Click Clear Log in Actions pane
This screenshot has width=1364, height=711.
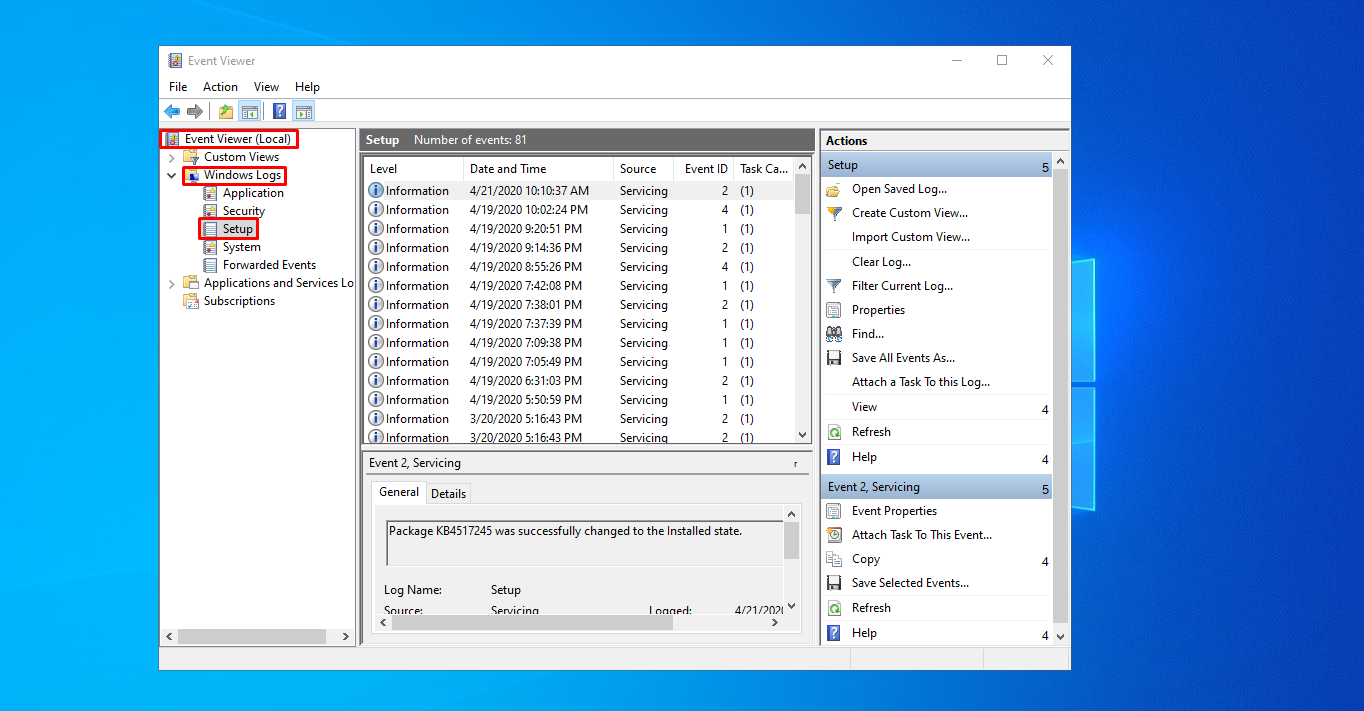(881, 262)
